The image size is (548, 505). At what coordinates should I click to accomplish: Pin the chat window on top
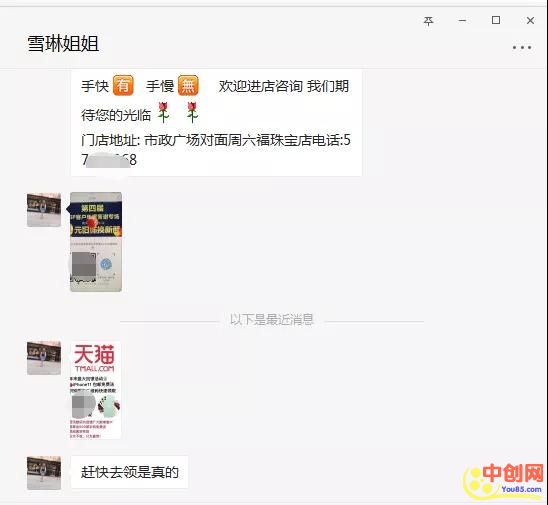pyautogui.click(x=428, y=21)
